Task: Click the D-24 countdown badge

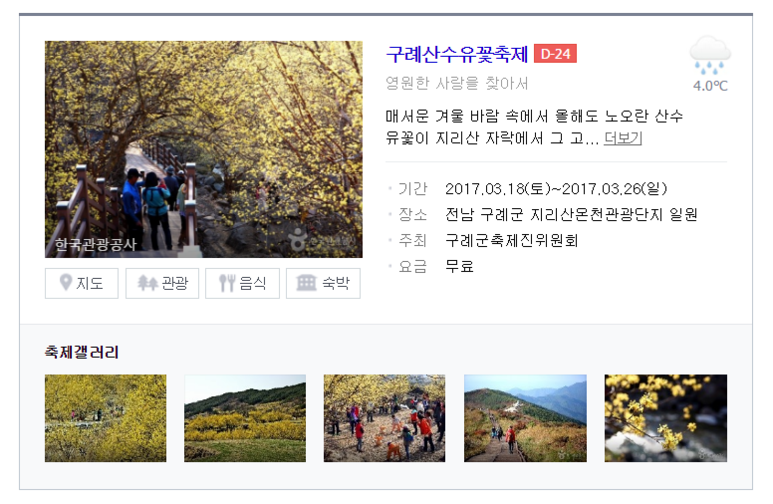Action: point(555,54)
